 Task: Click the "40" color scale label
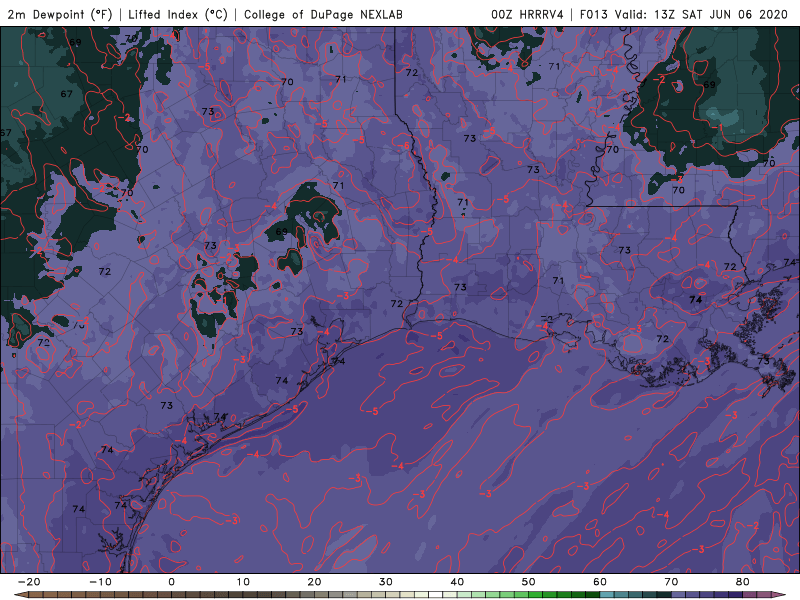[457, 582]
